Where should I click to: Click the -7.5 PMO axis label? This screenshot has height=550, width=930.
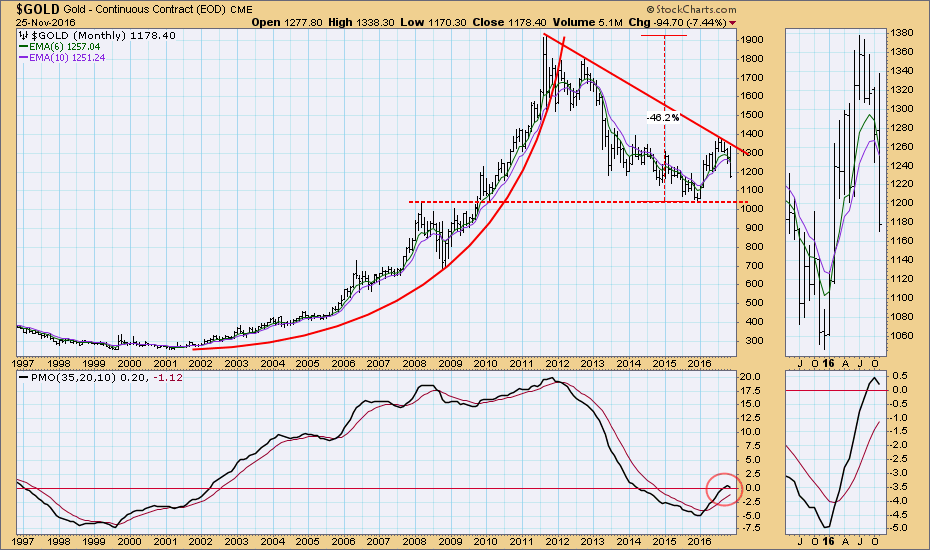[x=749, y=528]
